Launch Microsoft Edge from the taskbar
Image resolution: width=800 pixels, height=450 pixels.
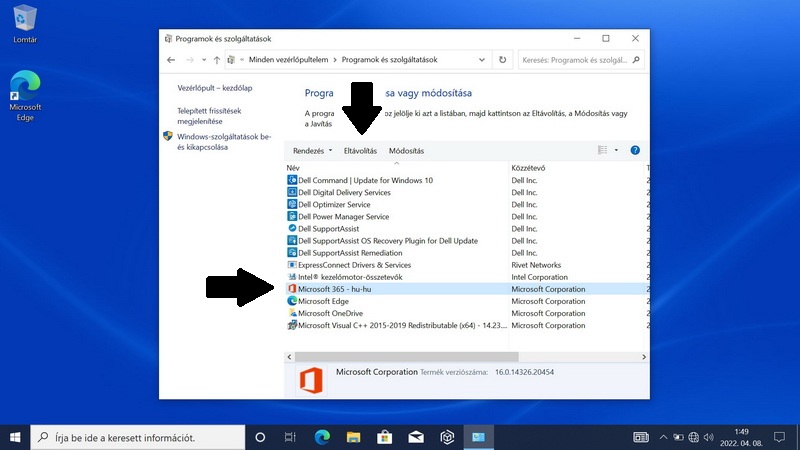coord(322,437)
